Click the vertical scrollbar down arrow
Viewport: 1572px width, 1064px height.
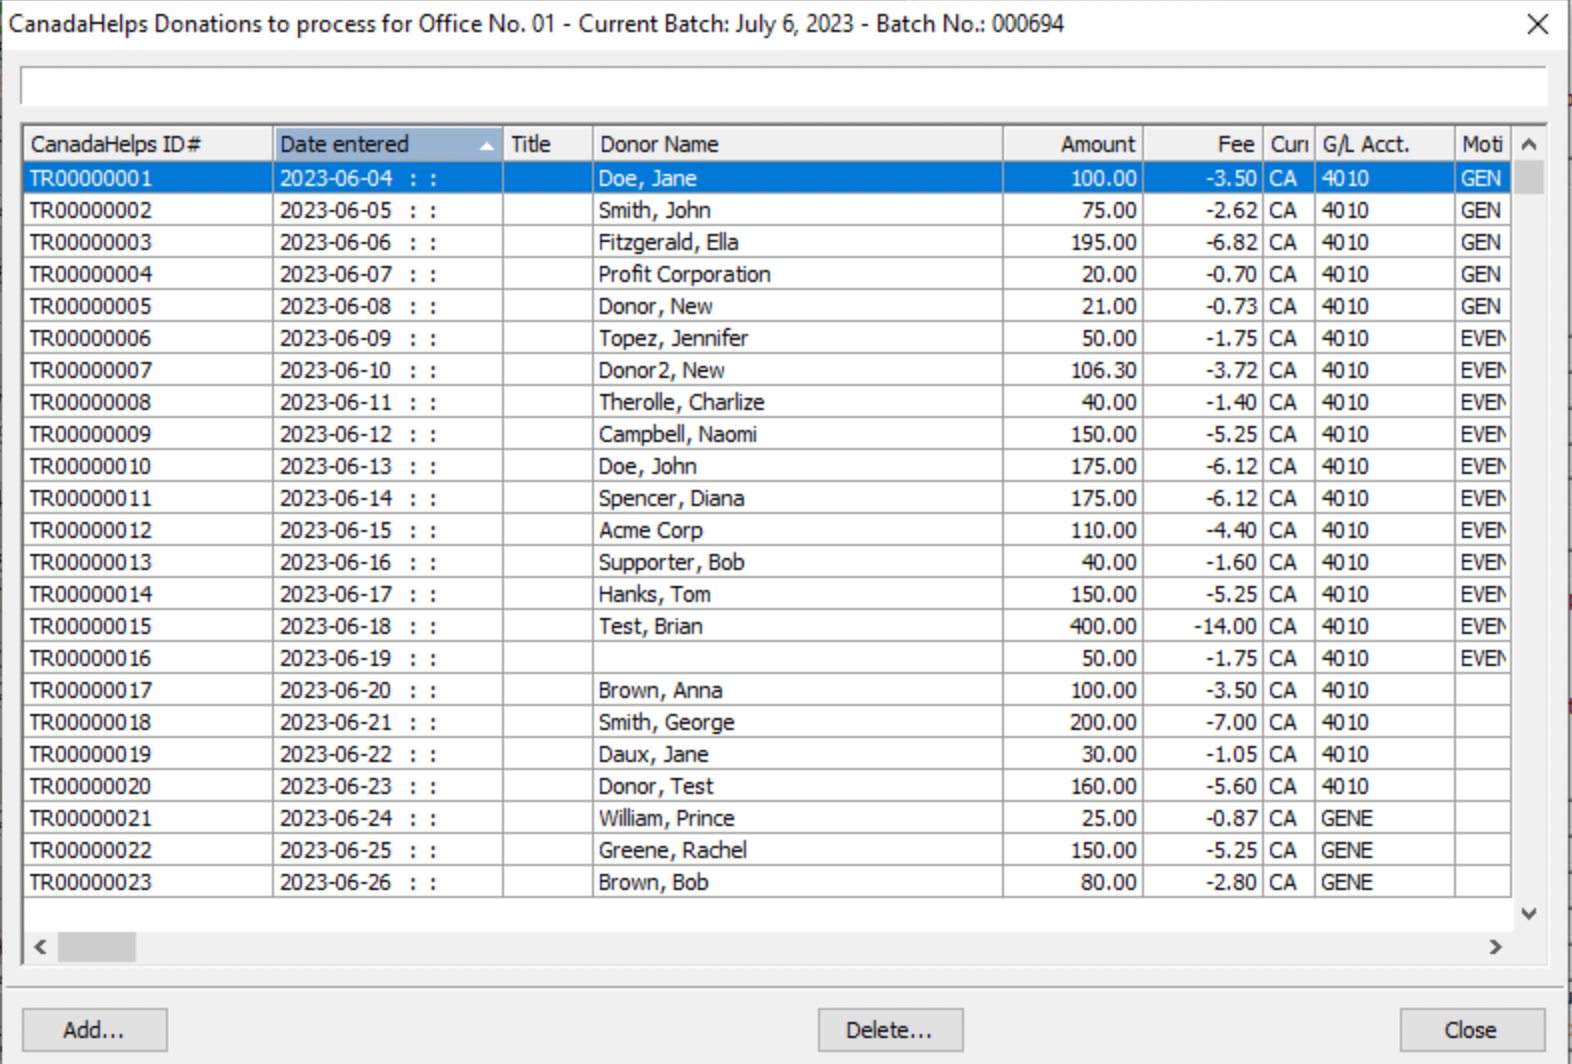(x=1529, y=913)
